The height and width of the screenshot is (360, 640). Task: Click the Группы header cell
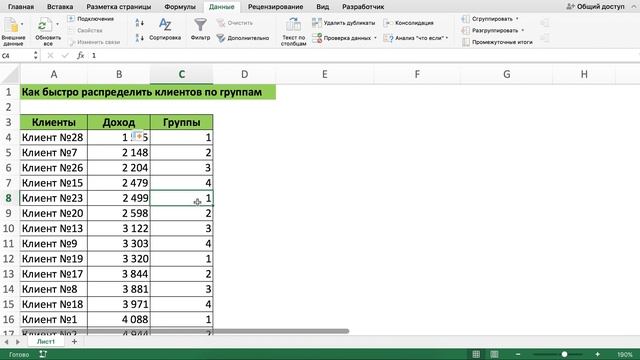(x=182, y=122)
